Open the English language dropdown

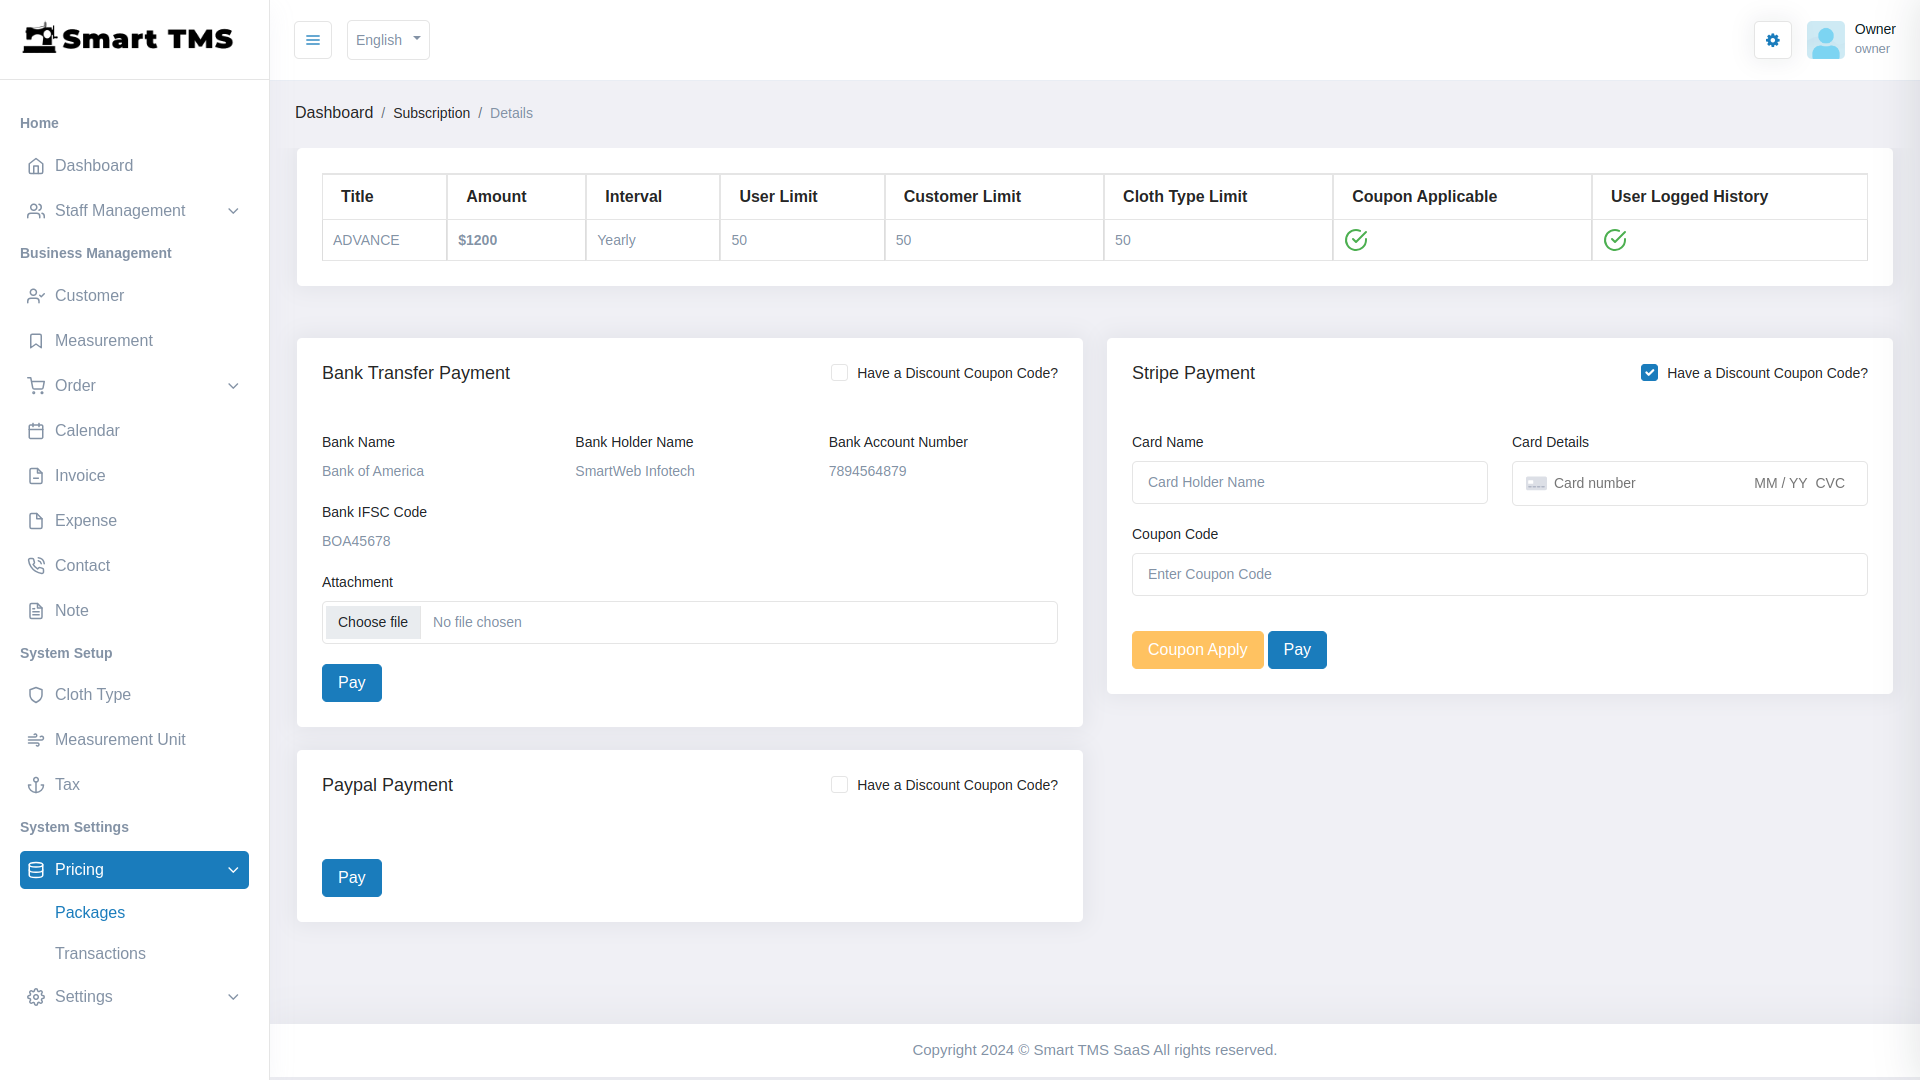388,40
